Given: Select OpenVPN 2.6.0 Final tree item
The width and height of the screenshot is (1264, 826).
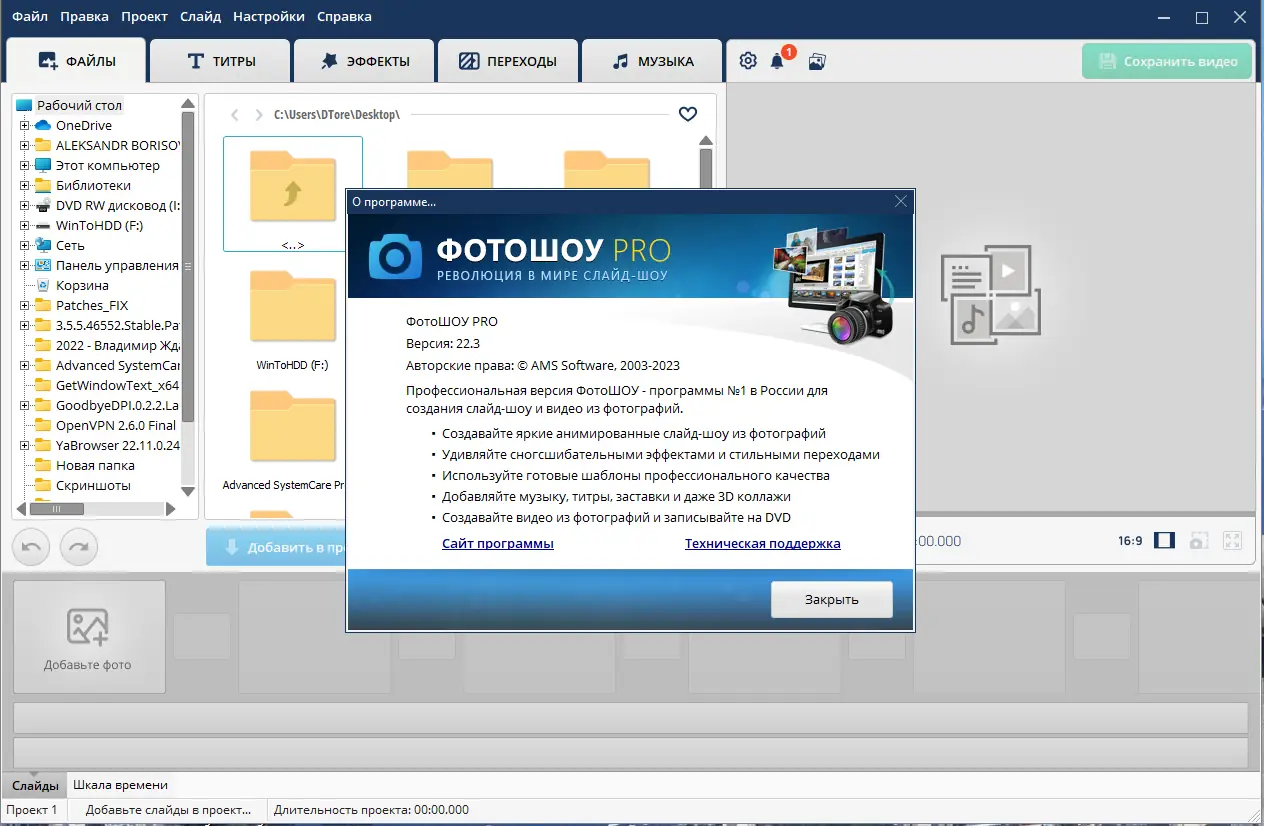Looking at the screenshot, I should 116,426.
